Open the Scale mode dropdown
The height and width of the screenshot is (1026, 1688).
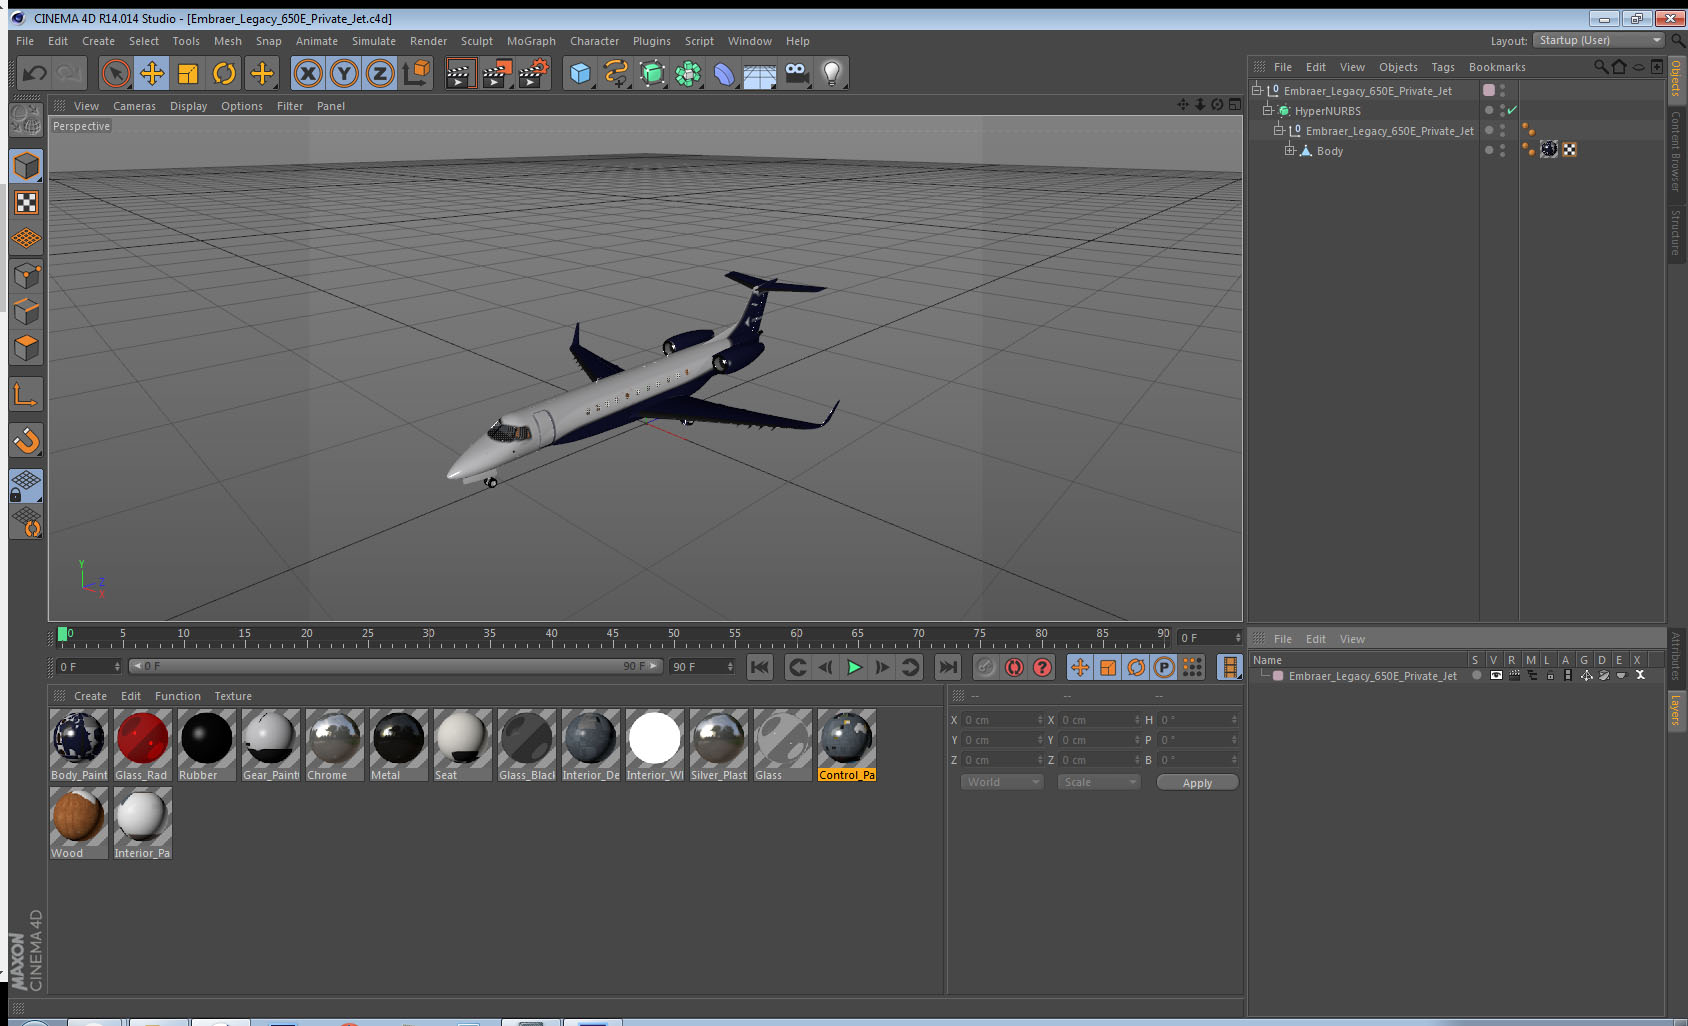click(x=1099, y=783)
